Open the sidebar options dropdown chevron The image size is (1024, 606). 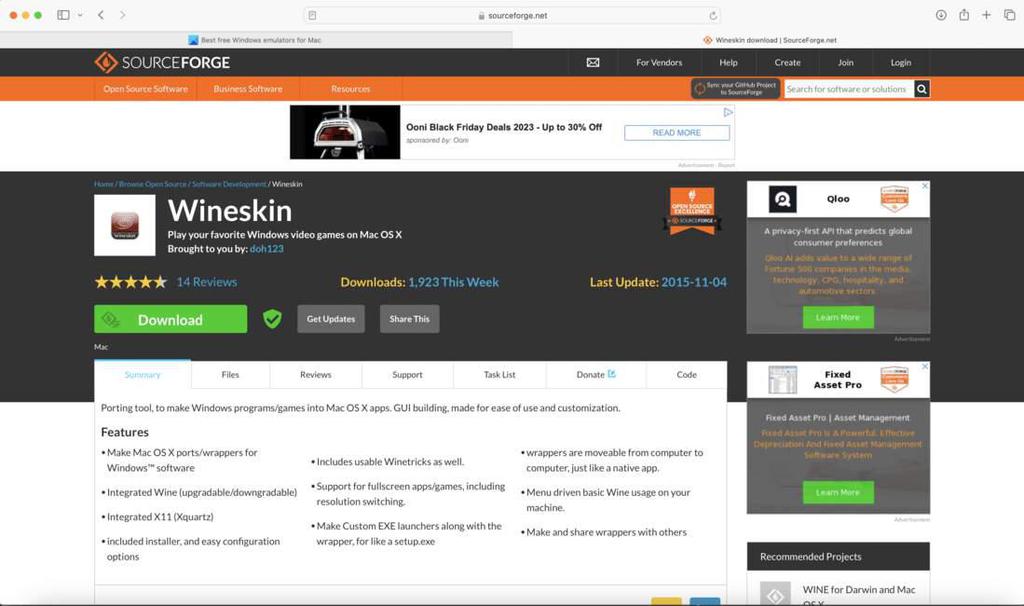[x=80, y=15]
